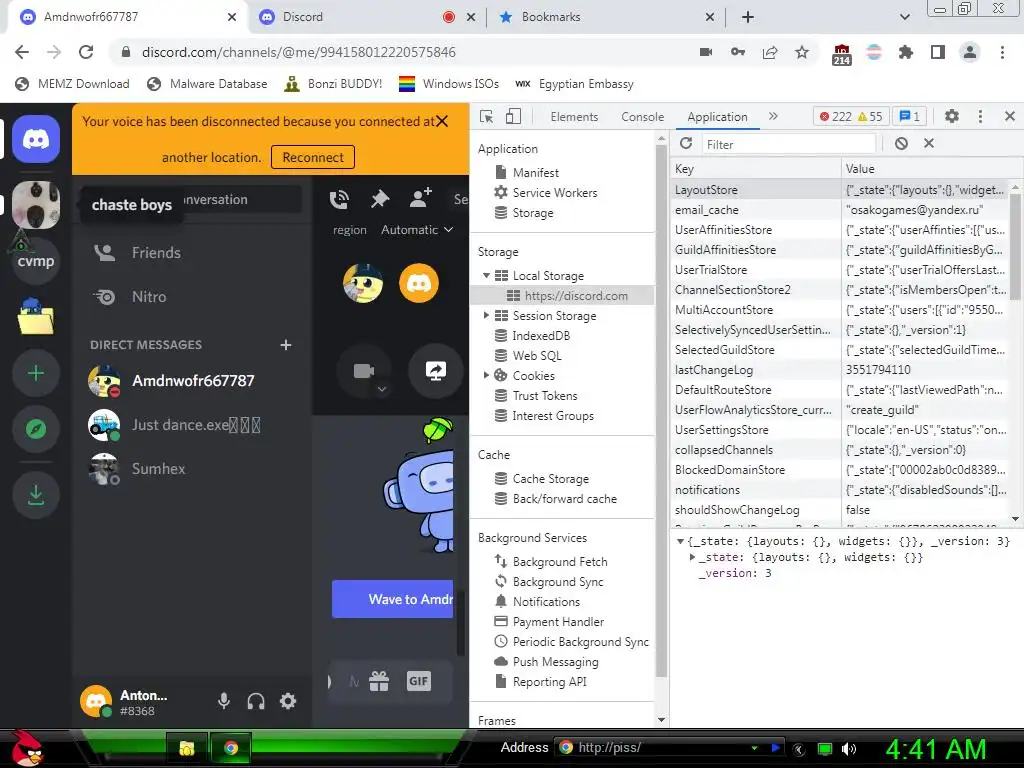This screenshot has width=1024, height=768.
Task: Open the Chrome extensions puzzle icon
Action: click(x=905, y=52)
